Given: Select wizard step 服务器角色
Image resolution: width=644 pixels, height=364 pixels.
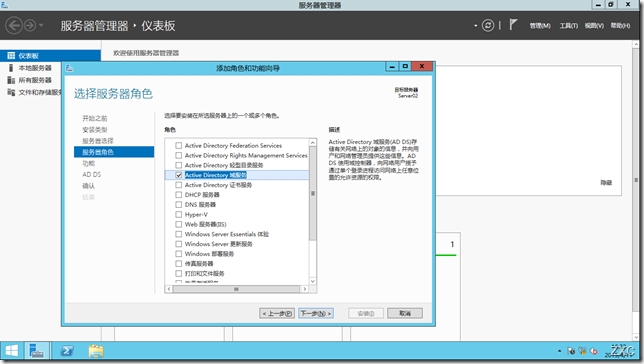Looking at the screenshot, I should [x=114, y=152].
